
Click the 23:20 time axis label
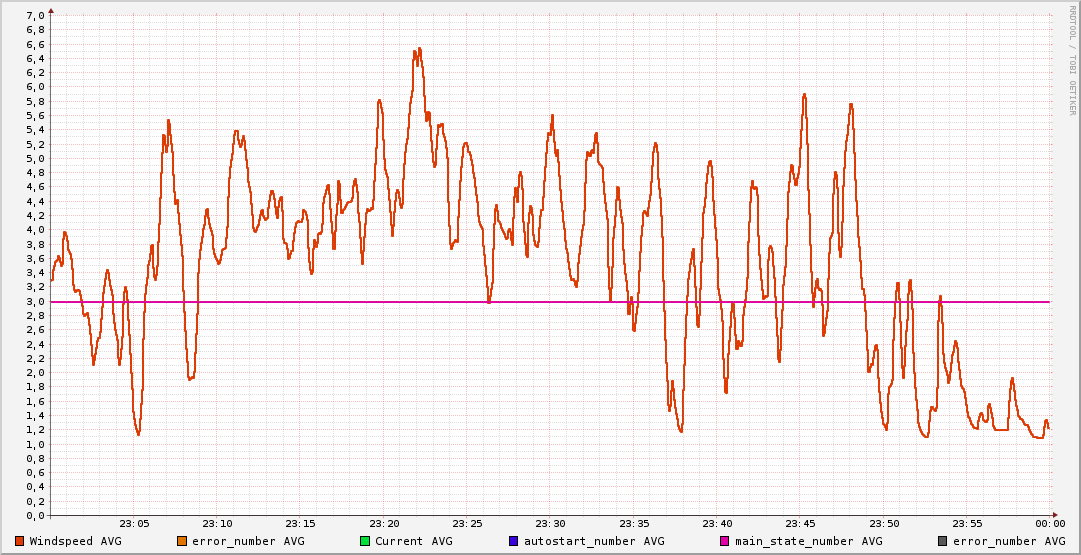tap(384, 523)
